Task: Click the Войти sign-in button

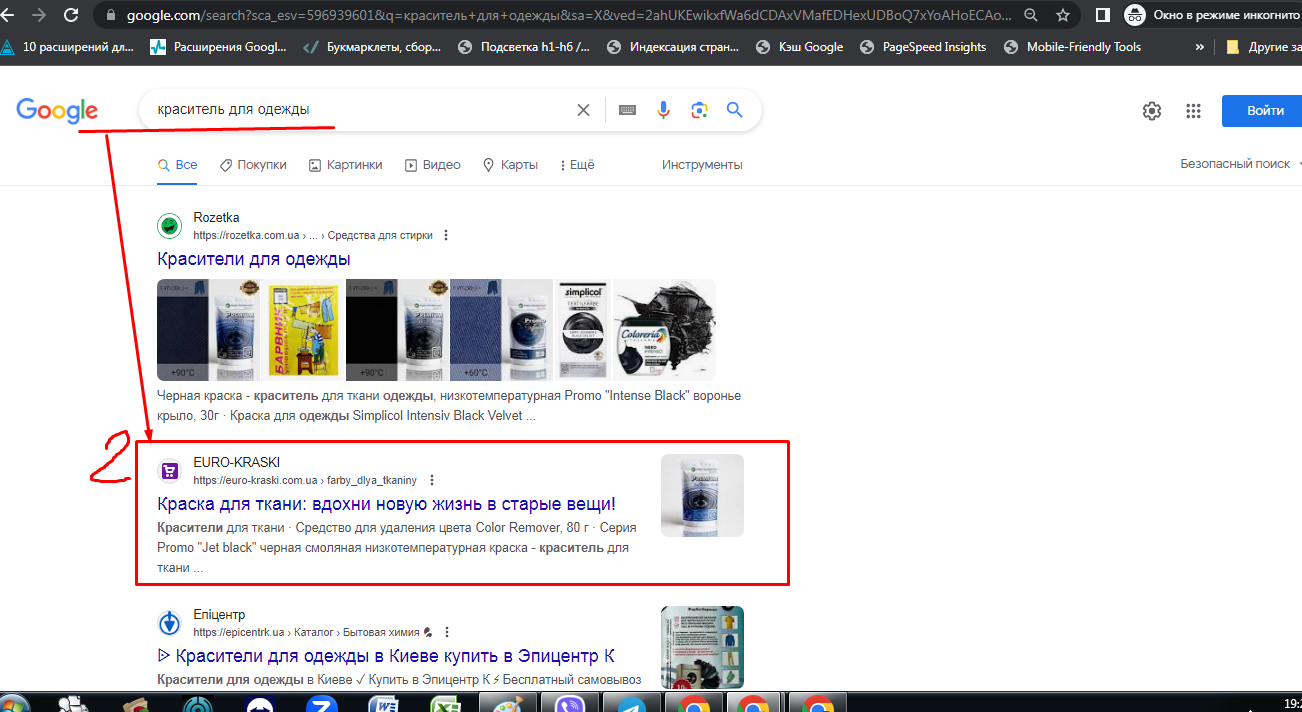Action: 1262,111
